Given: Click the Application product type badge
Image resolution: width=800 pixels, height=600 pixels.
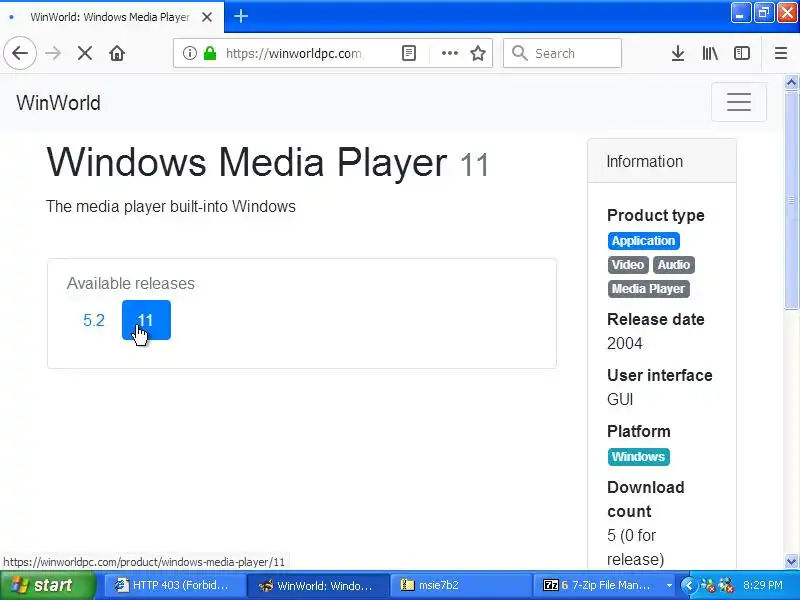Looking at the screenshot, I should (643, 241).
